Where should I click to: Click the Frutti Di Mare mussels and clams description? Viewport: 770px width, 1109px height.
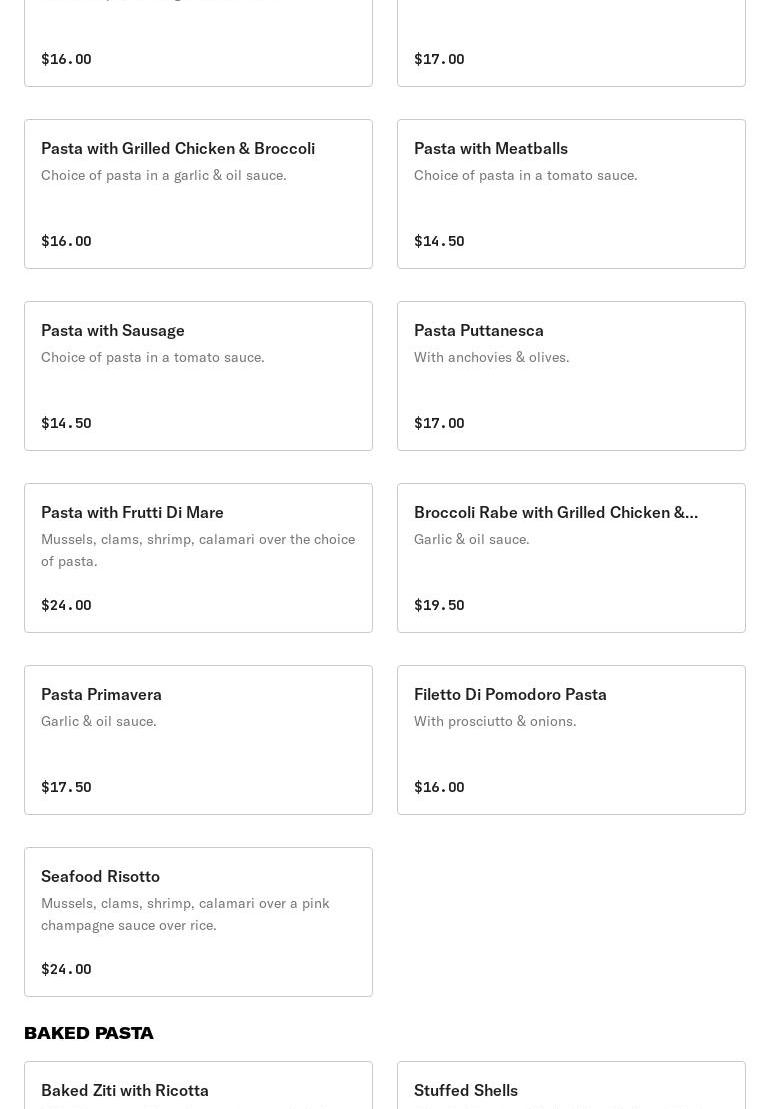pyautogui.click(x=198, y=550)
